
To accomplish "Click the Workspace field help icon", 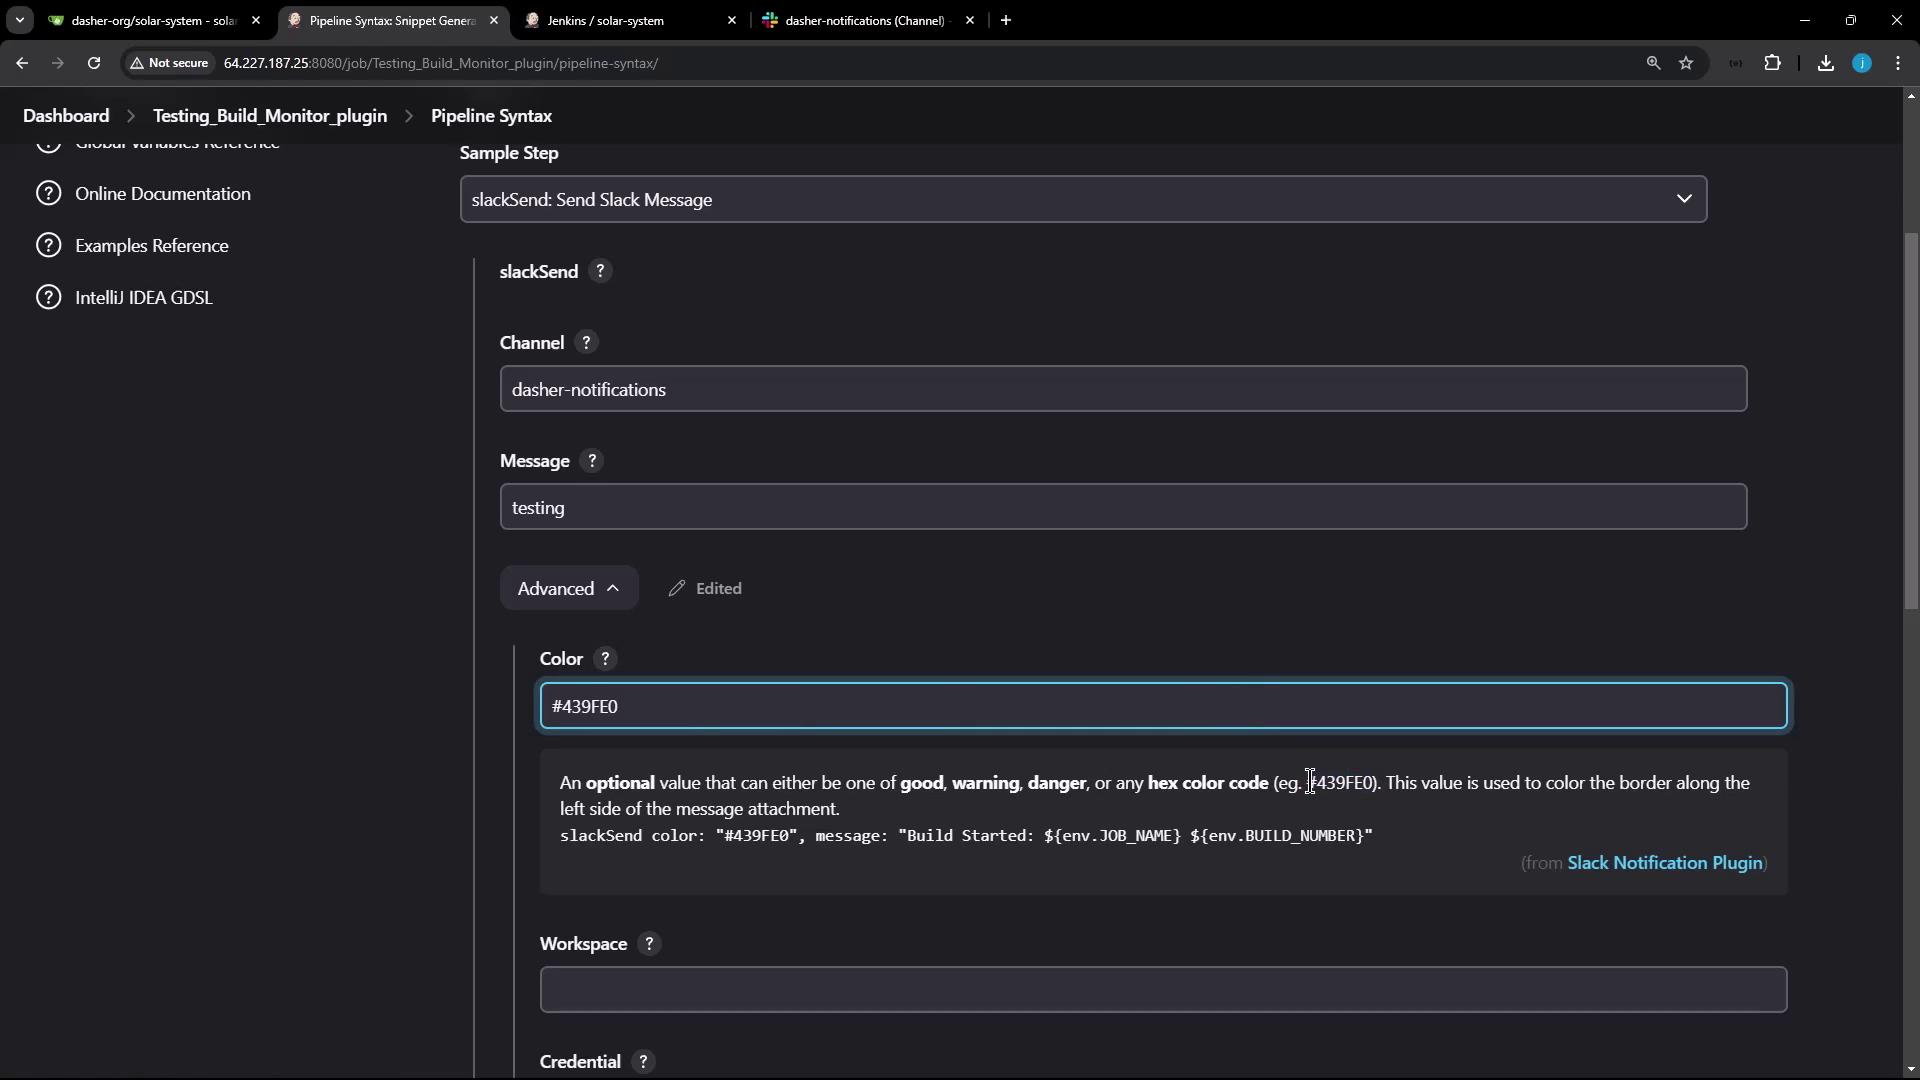I will tap(649, 944).
